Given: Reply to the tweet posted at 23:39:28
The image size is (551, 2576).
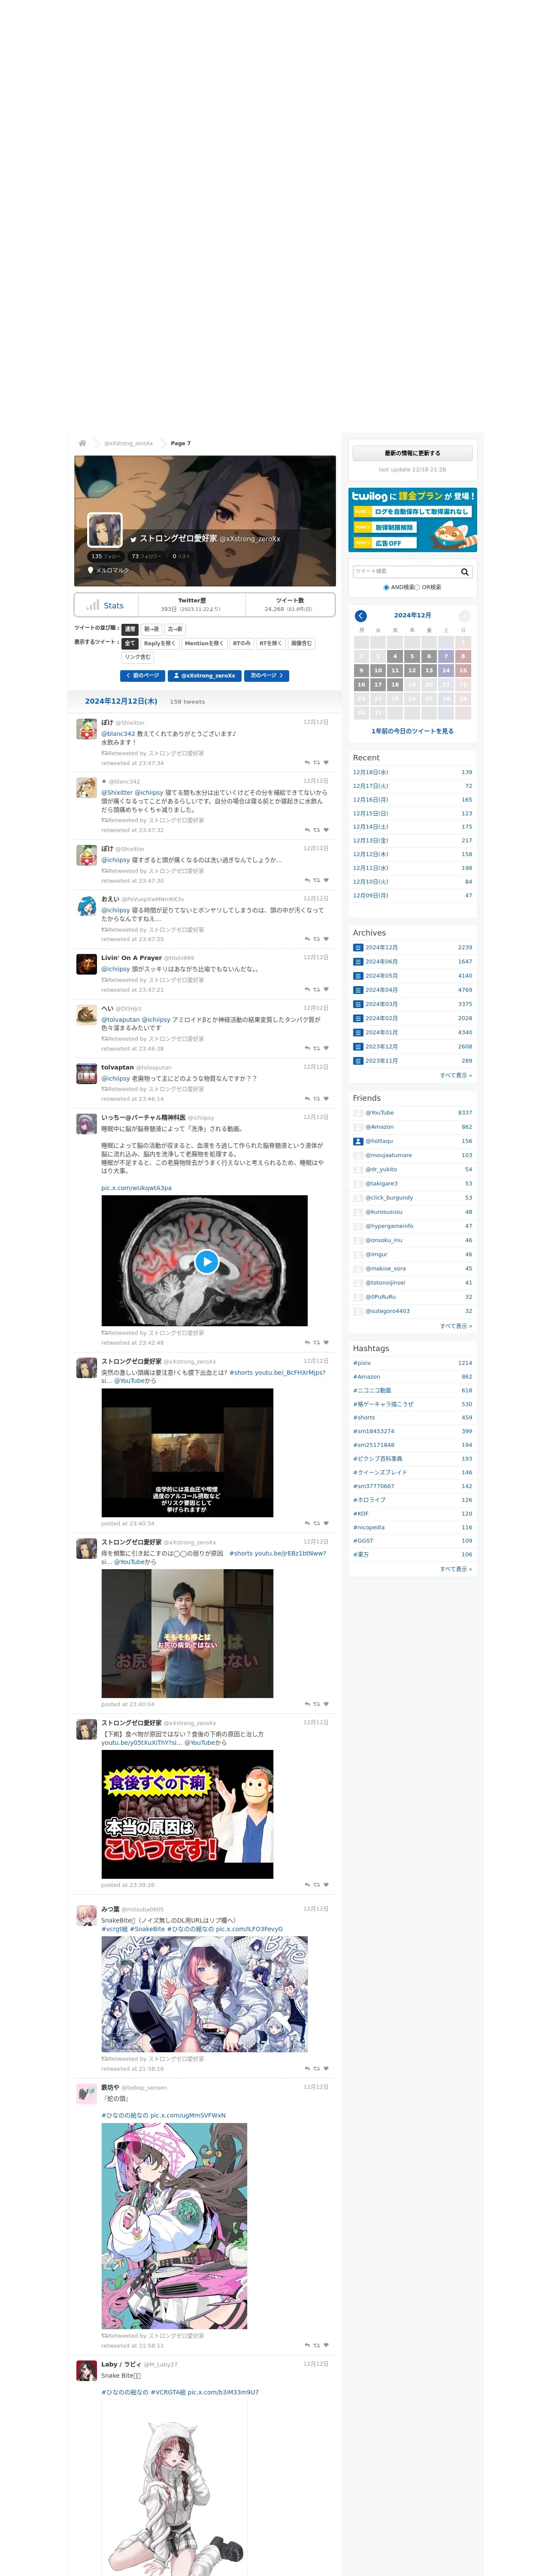Looking at the screenshot, I should 307,1885.
